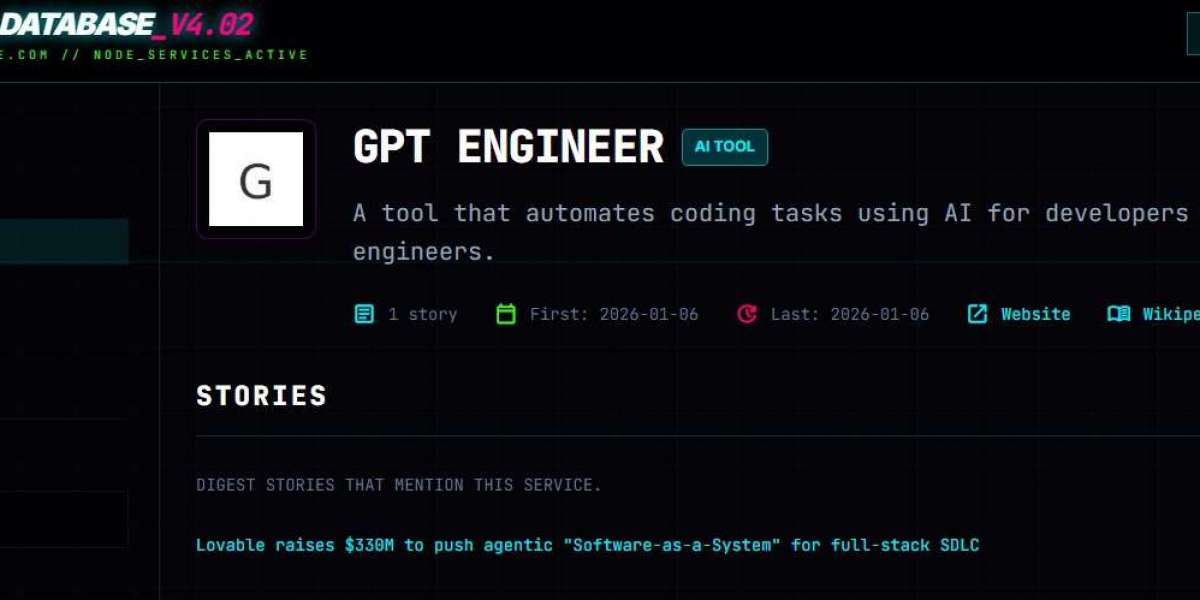Click the AI TOOL badge
1200x600 pixels.
pyautogui.click(x=725, y=147)
